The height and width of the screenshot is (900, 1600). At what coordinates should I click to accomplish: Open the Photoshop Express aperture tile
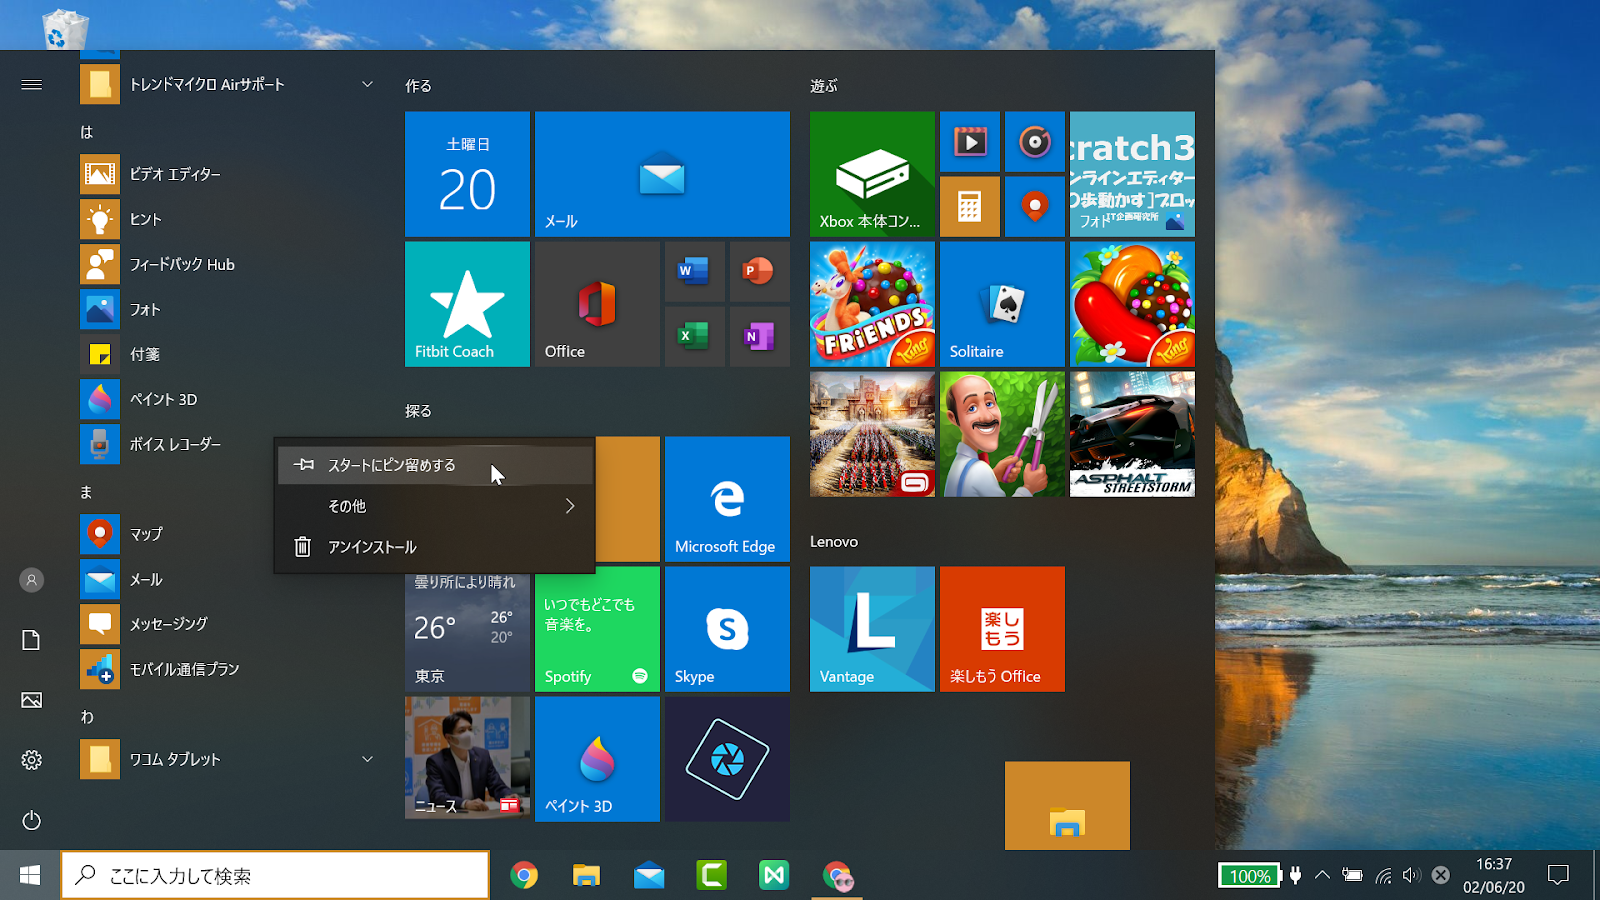727,759
